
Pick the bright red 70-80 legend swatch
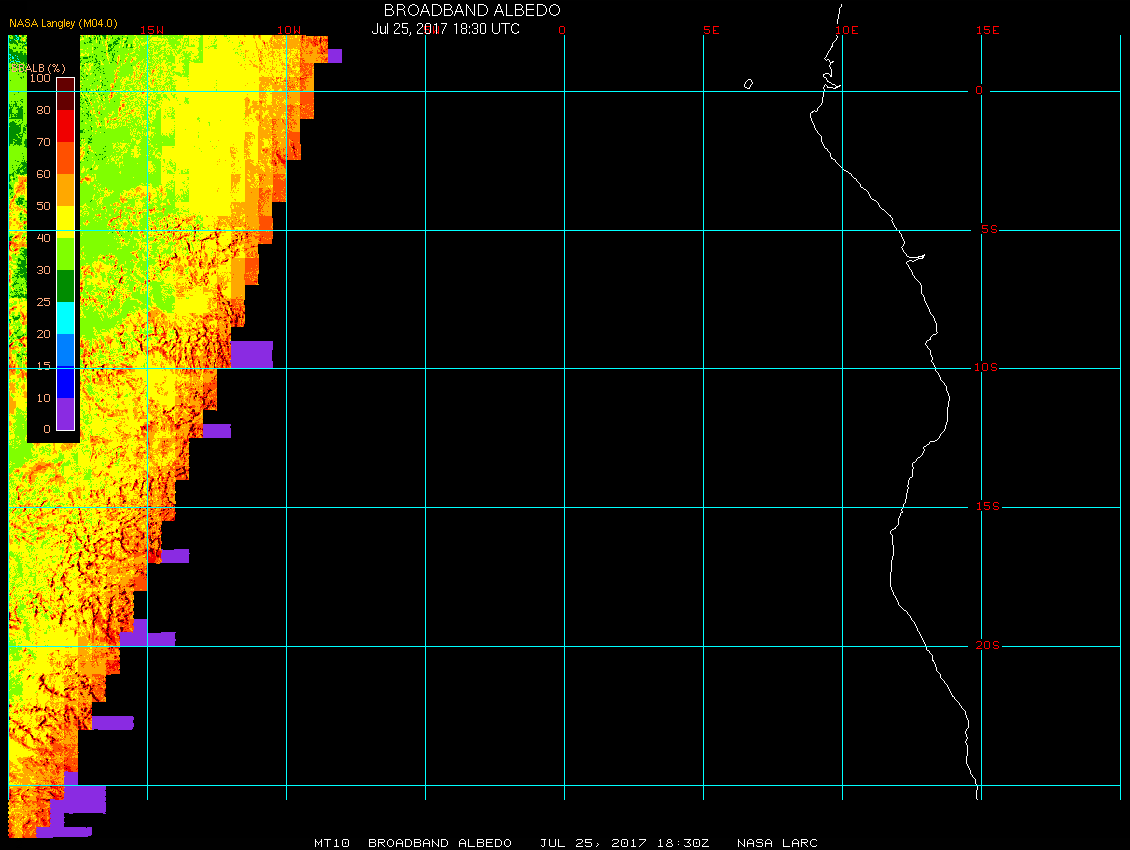65,126
